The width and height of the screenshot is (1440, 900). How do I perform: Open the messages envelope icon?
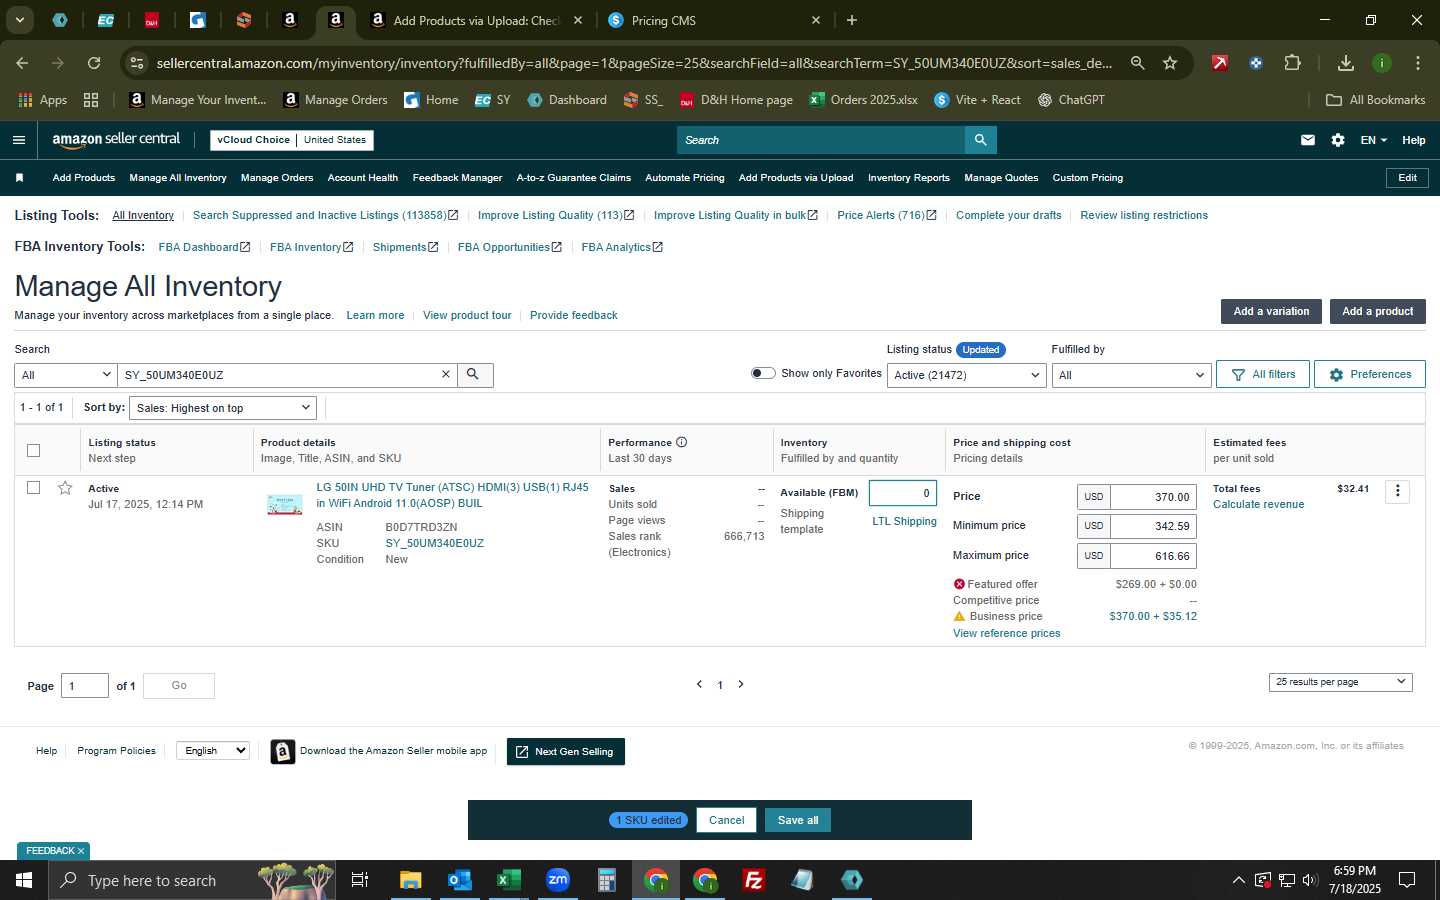[1308, 140]
